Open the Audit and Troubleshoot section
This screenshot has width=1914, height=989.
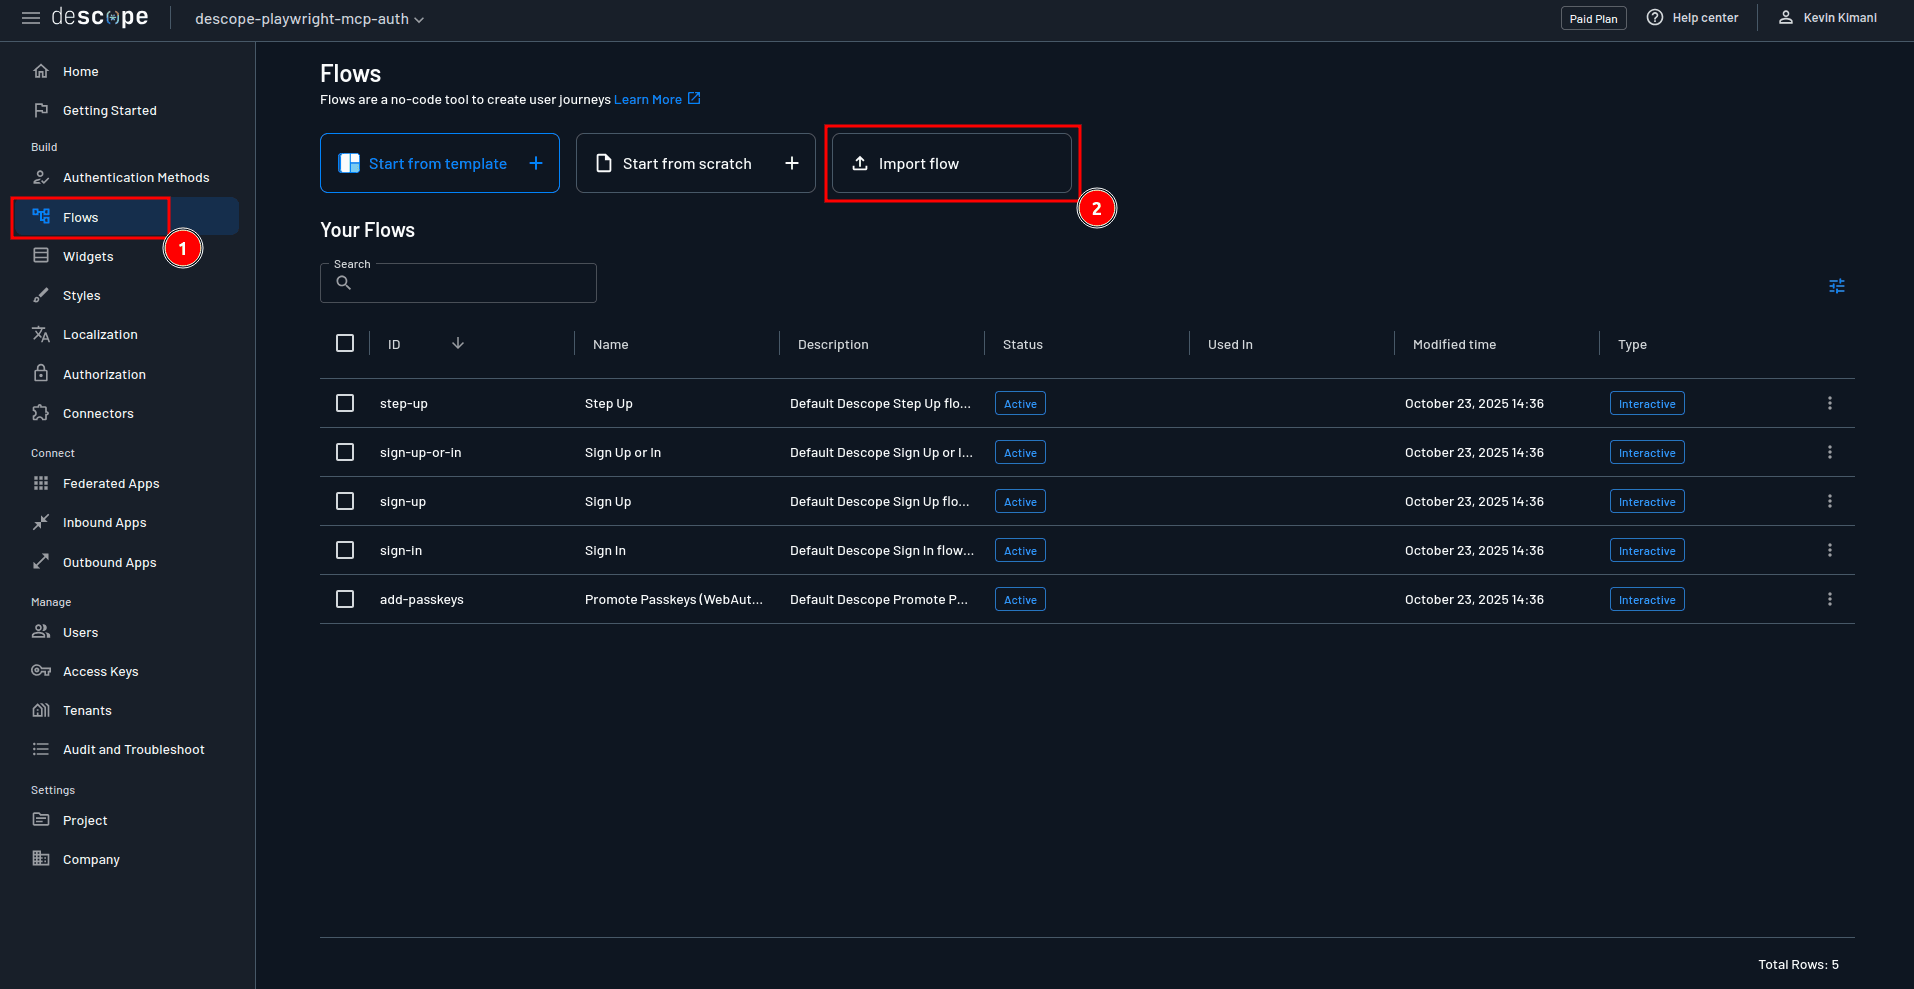[x=134, y=749]
